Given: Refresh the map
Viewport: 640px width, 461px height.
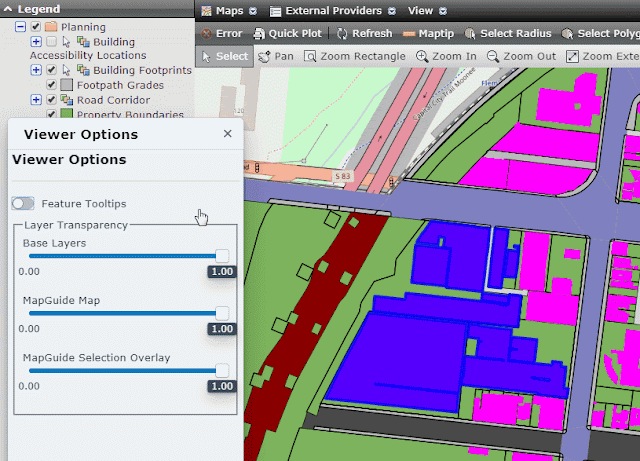Looking at the screenshot, I should point(364,33).
